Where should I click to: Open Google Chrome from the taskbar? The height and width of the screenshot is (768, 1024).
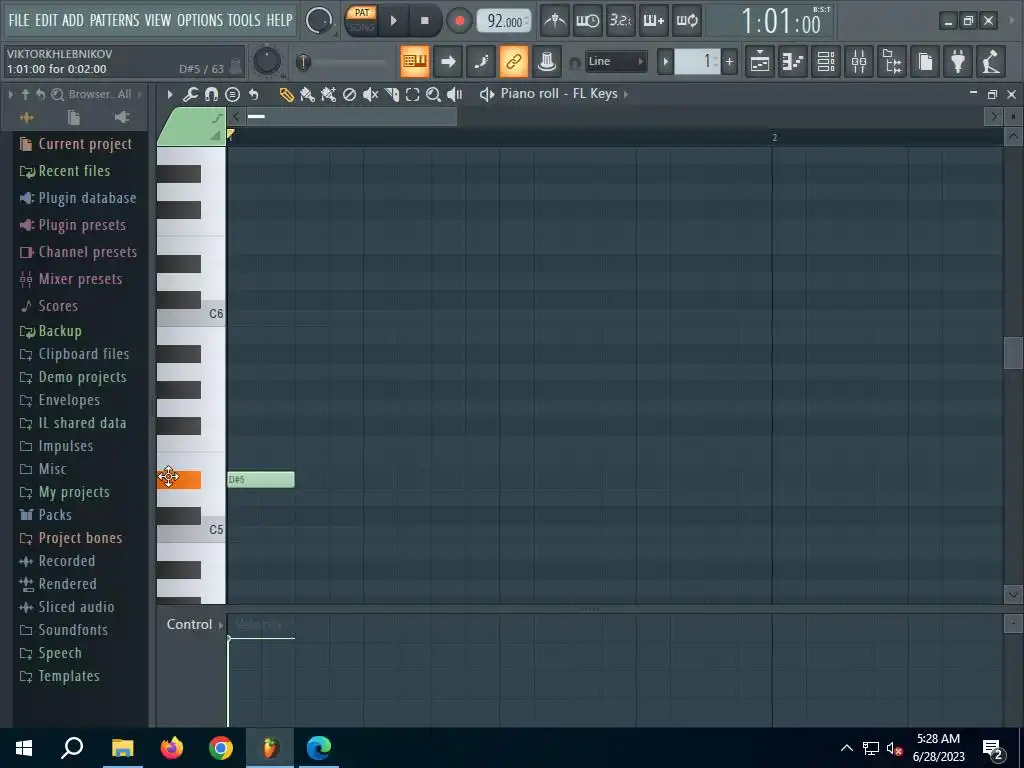coord(221,747)
